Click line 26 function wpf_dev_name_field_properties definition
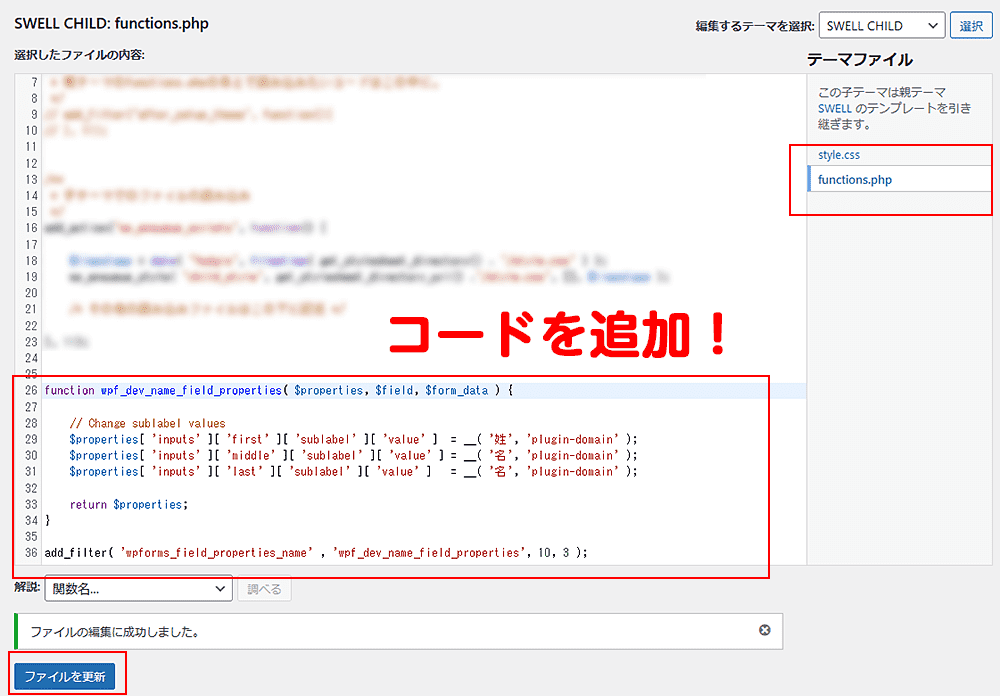 click(279, 390)
